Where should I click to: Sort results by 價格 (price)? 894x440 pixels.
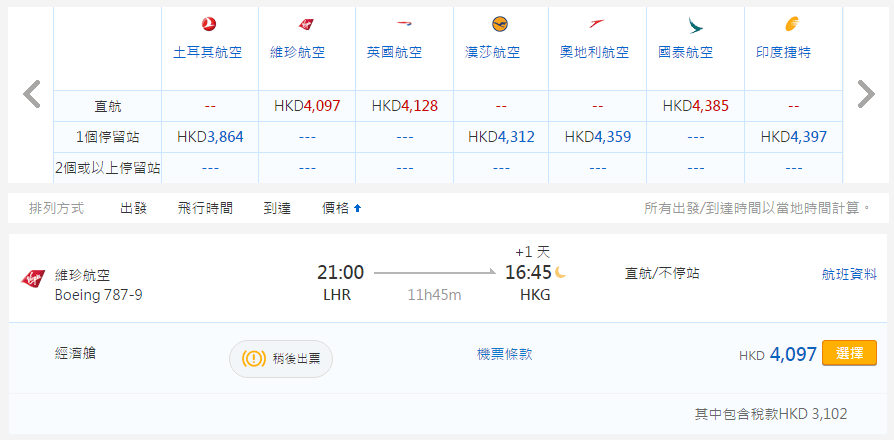pos(341,208)
